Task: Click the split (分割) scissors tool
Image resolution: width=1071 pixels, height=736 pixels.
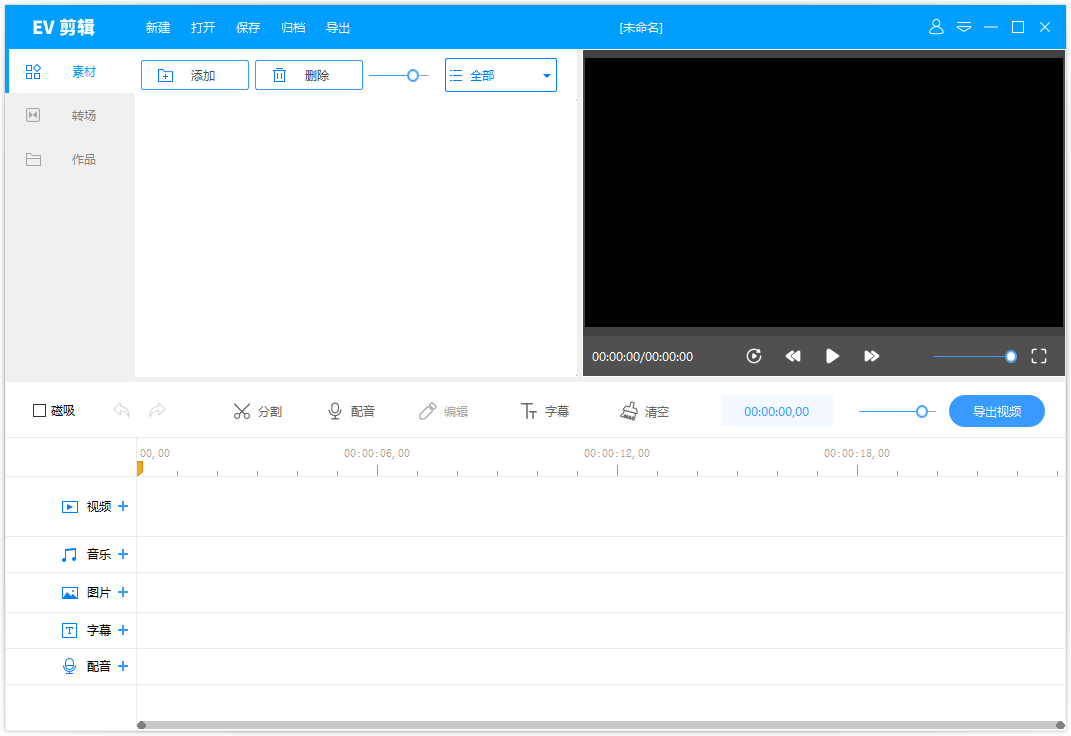Action: coord(257,411)
